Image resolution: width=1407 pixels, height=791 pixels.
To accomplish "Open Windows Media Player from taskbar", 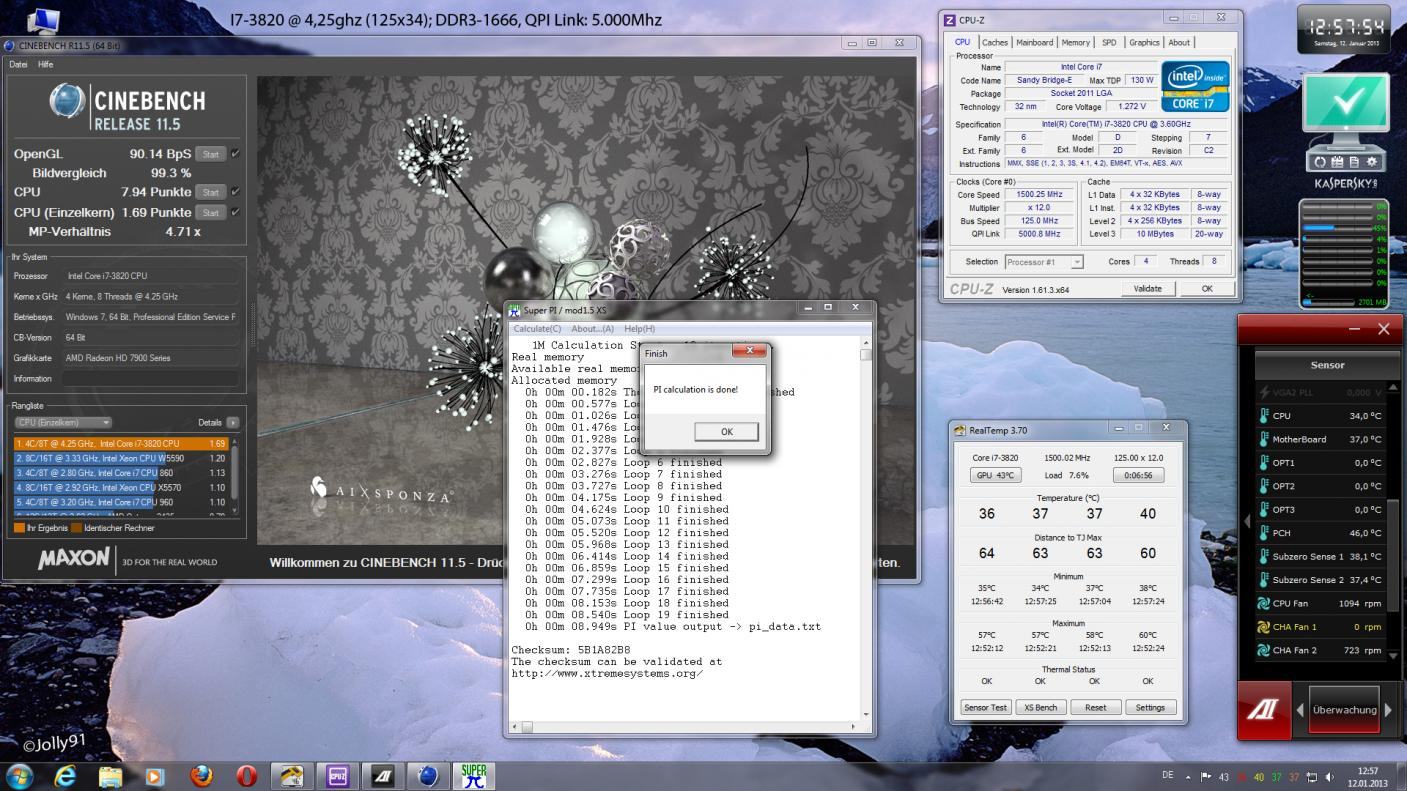I will pos(155,775).
